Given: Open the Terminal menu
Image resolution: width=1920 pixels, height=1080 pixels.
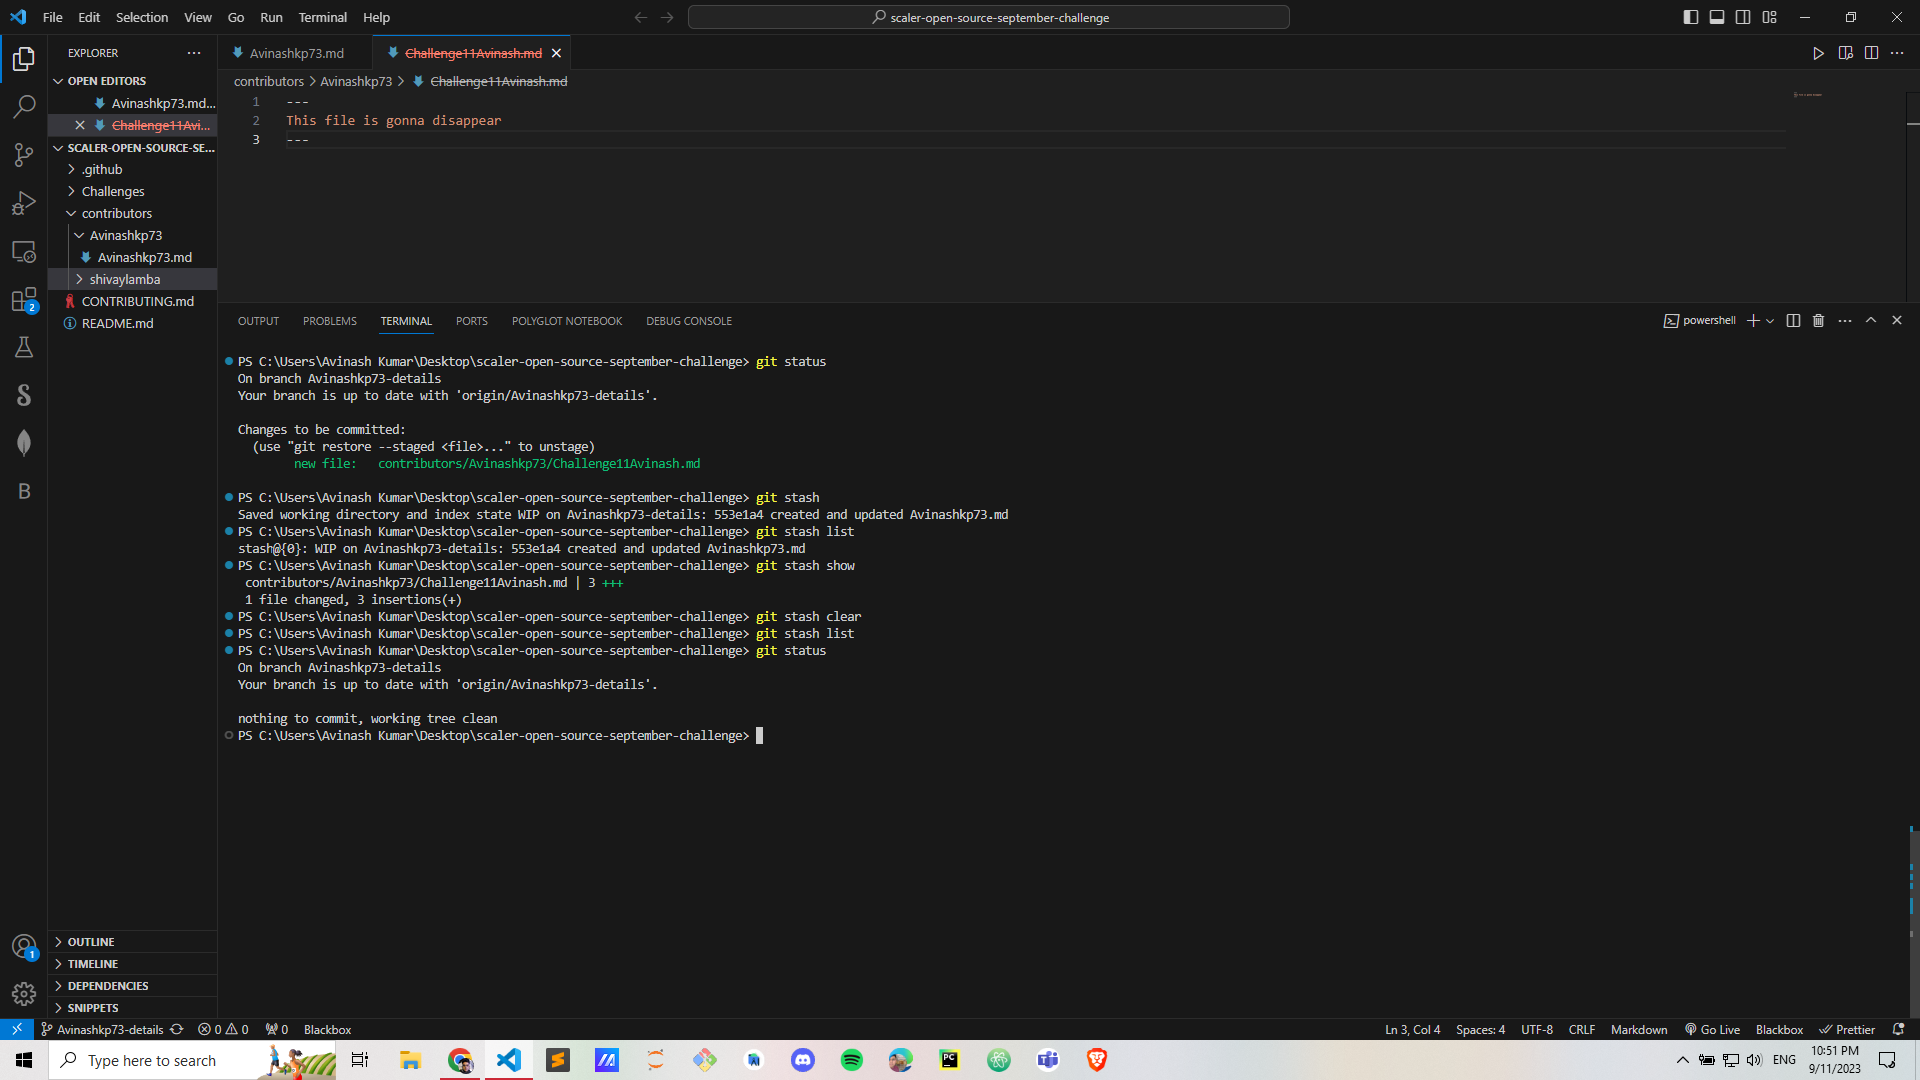Looking at the screenshot, I should point(322,17).
